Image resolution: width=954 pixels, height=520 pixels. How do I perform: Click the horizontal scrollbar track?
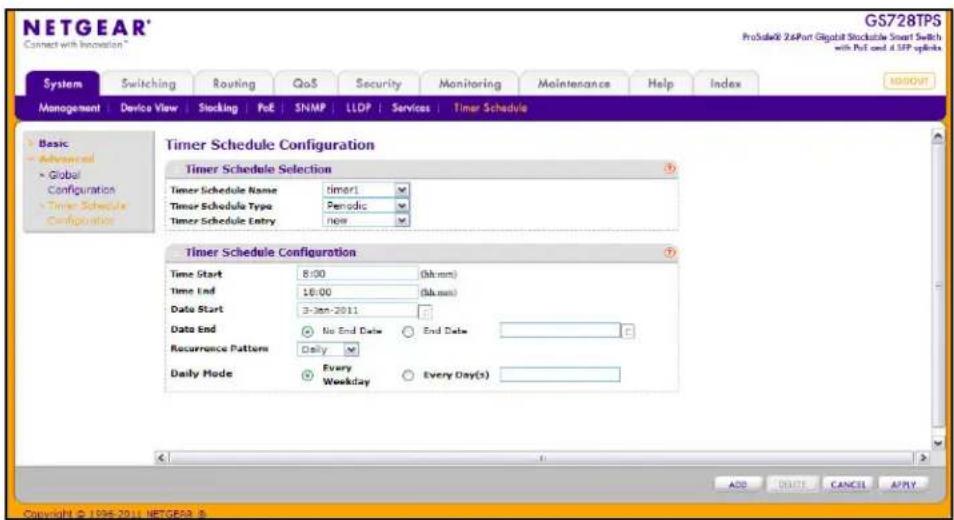pyautogui.click(x=541, y=457)
